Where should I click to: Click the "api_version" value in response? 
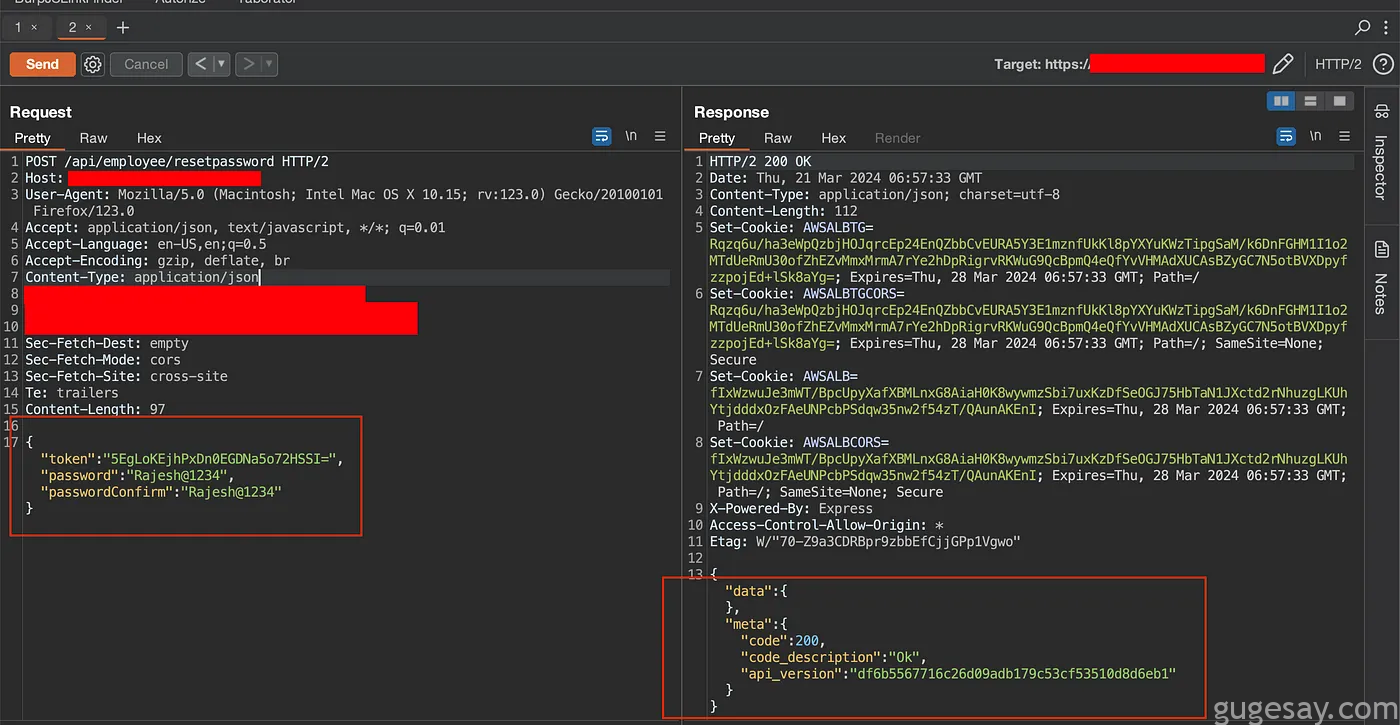pyautogui.click(x=1014, y=674)
